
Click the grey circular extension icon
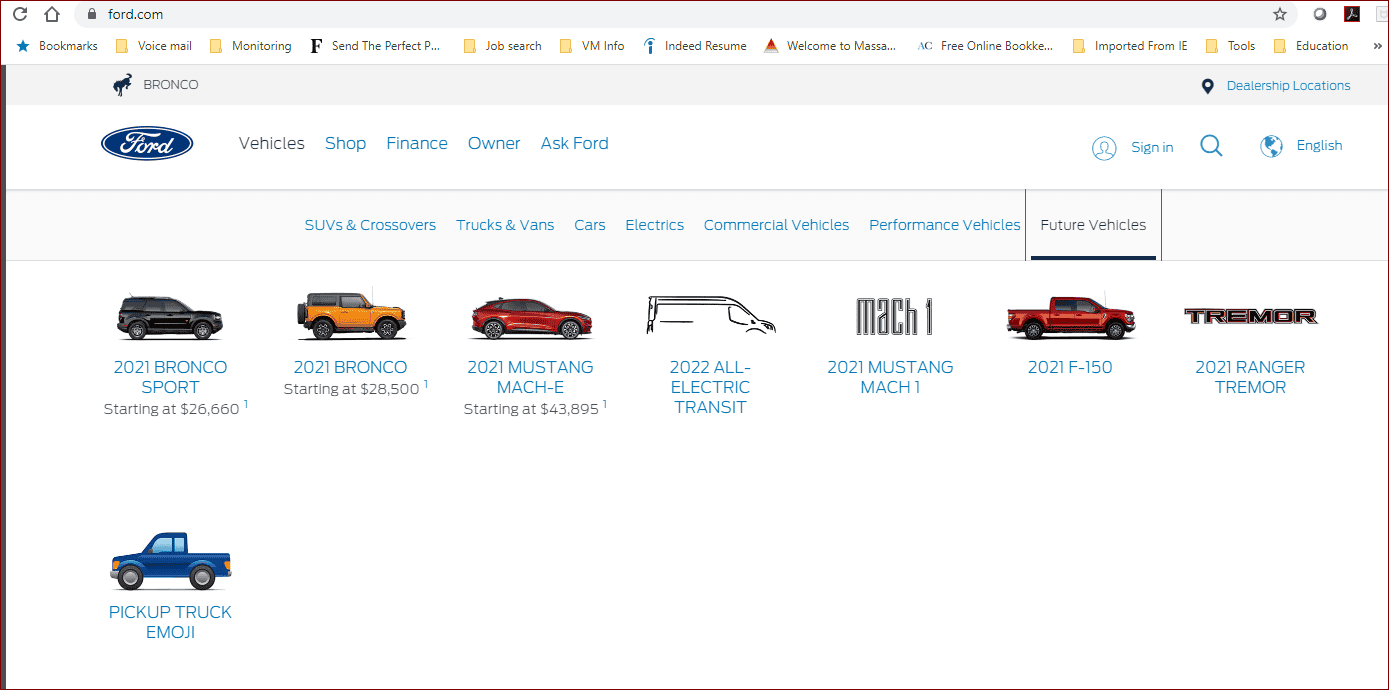point(1320,14)
